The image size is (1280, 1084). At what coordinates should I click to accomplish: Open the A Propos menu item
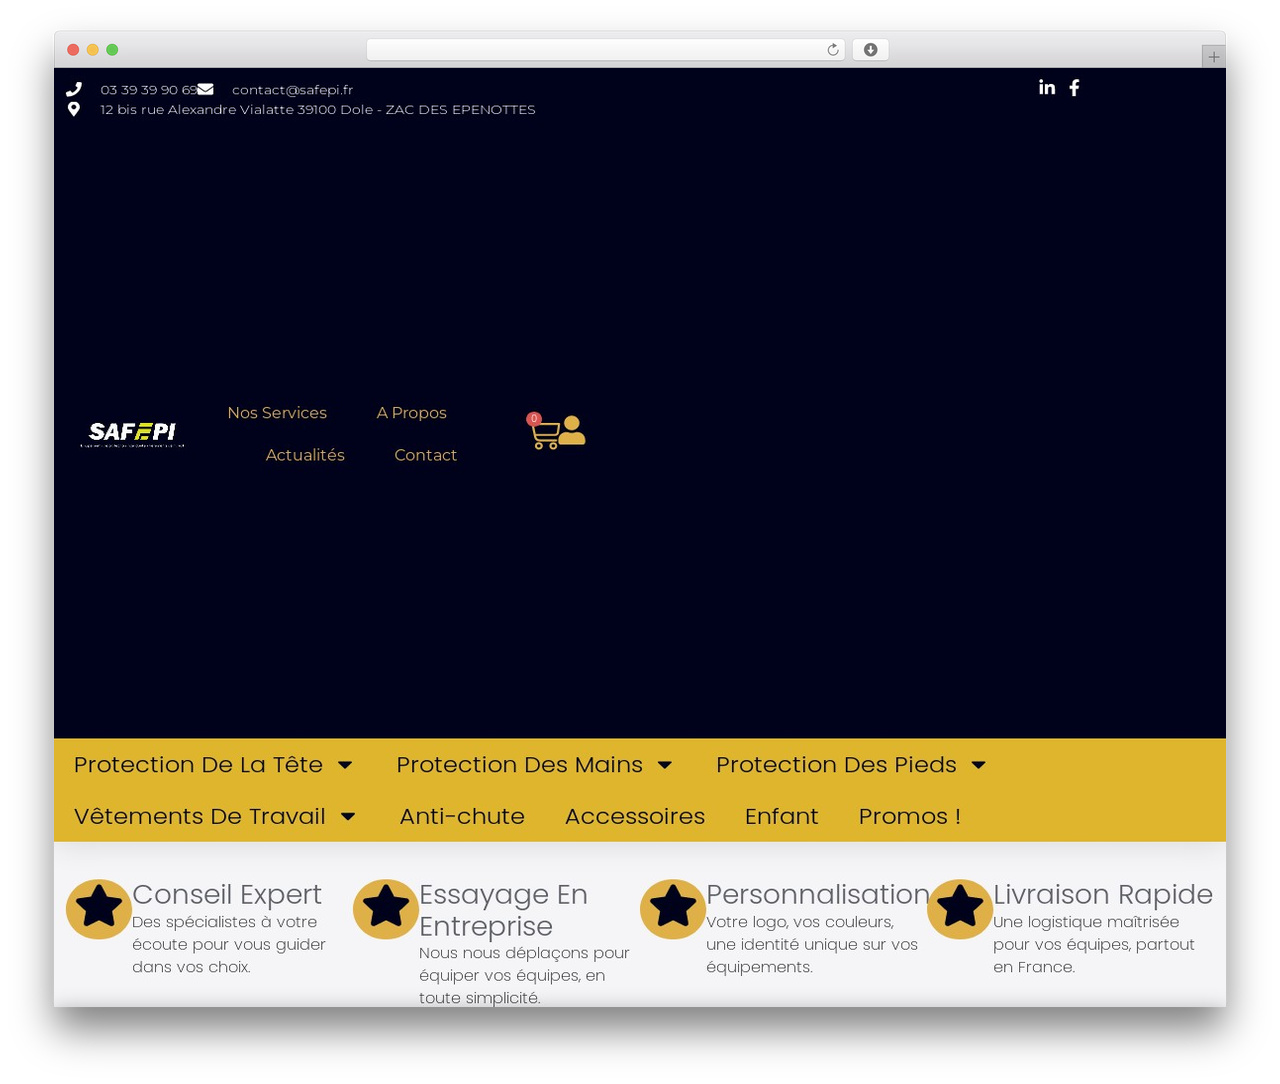point(412,413)
